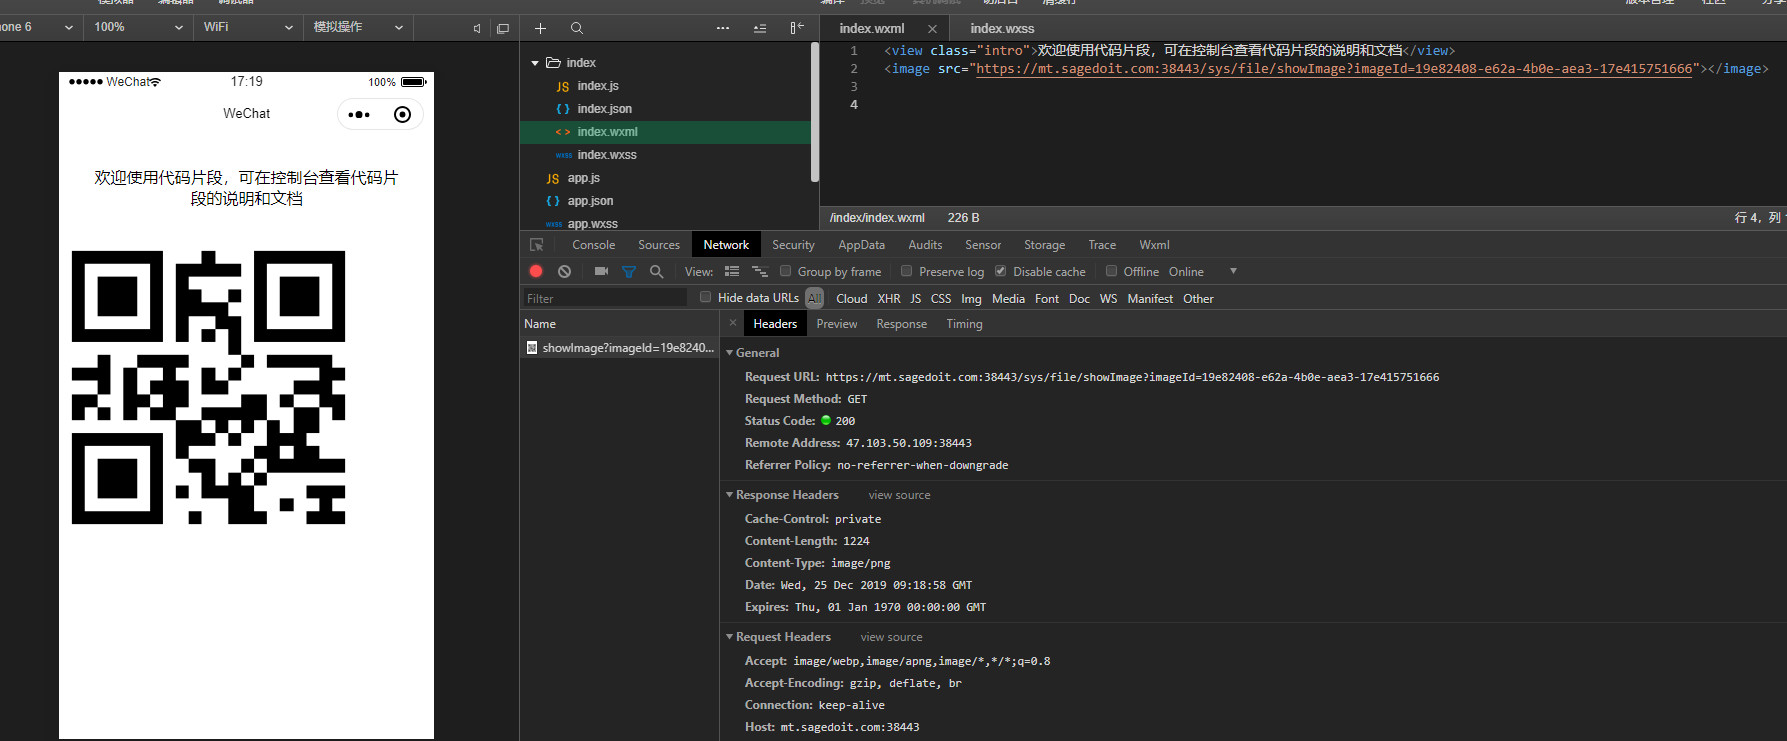This screenshot has height=741, width=1787.
Task: Open the Wxml tab
Action: pyautogui.click(x=1154, y=245)
